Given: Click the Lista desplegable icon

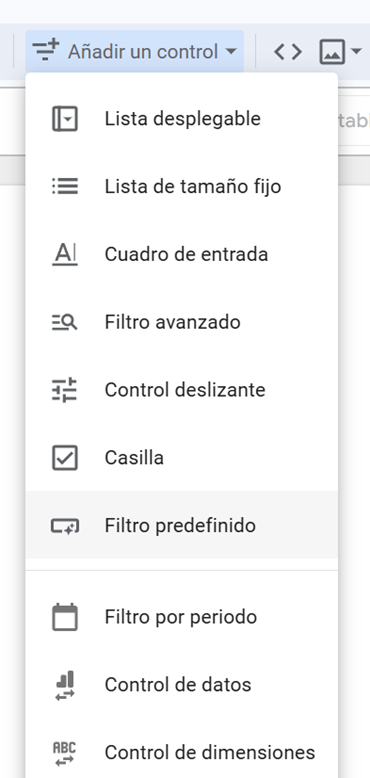Looking at the screenshot, I should (x=65, y=119).
